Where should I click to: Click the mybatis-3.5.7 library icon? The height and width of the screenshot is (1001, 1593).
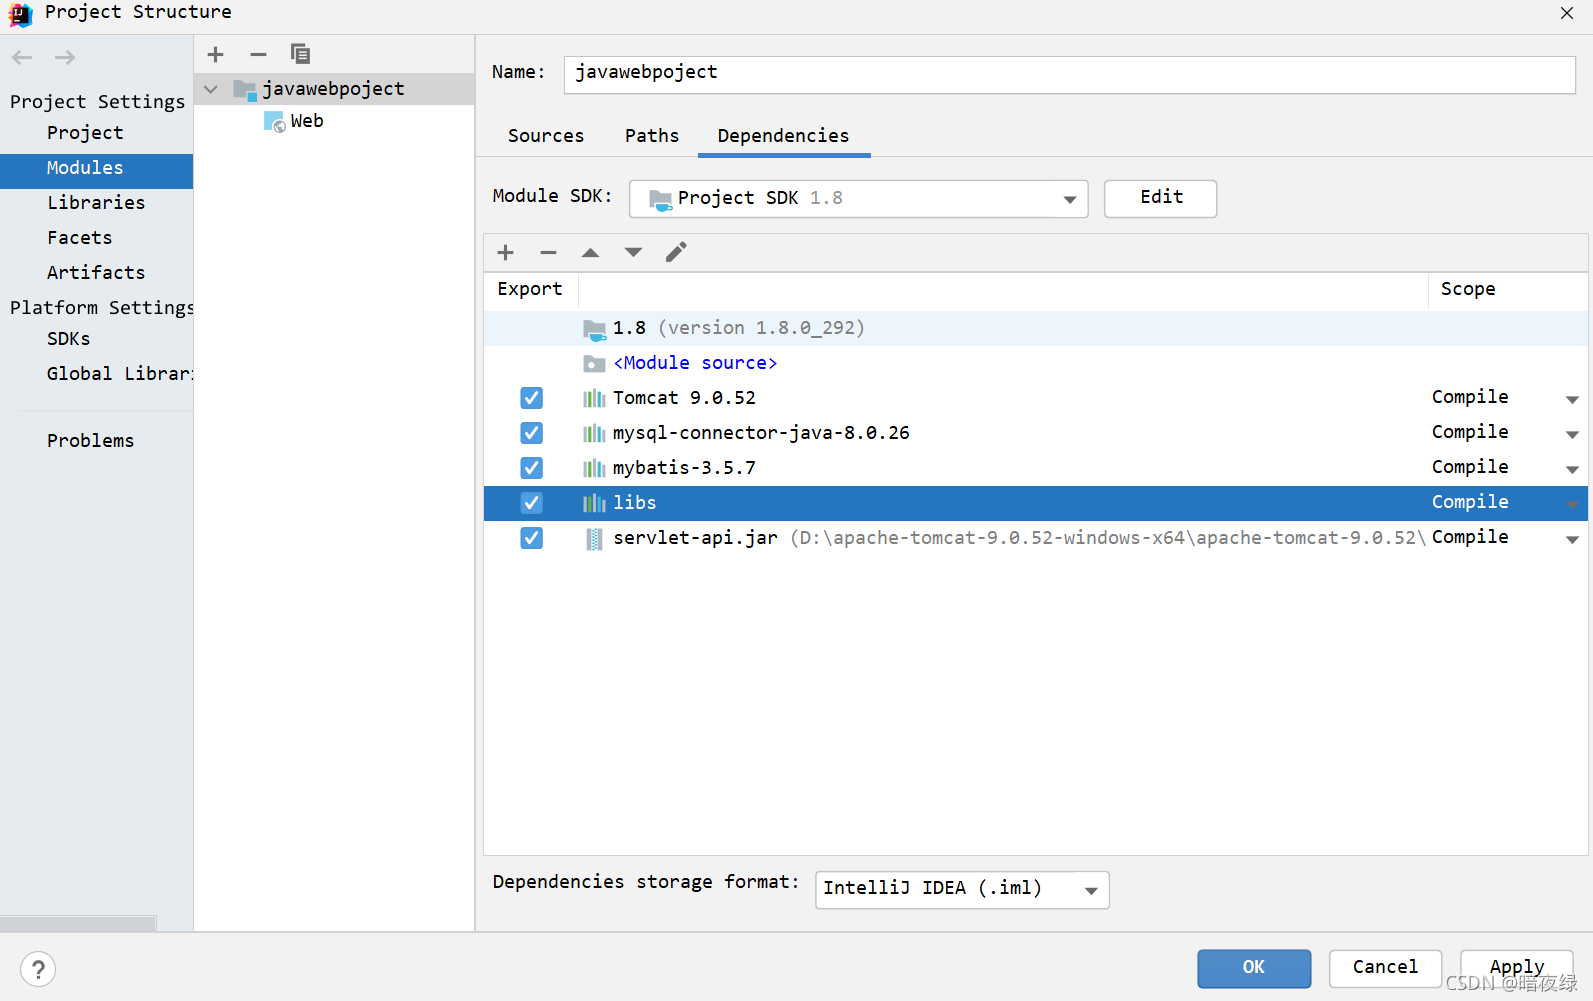point(594,468)
